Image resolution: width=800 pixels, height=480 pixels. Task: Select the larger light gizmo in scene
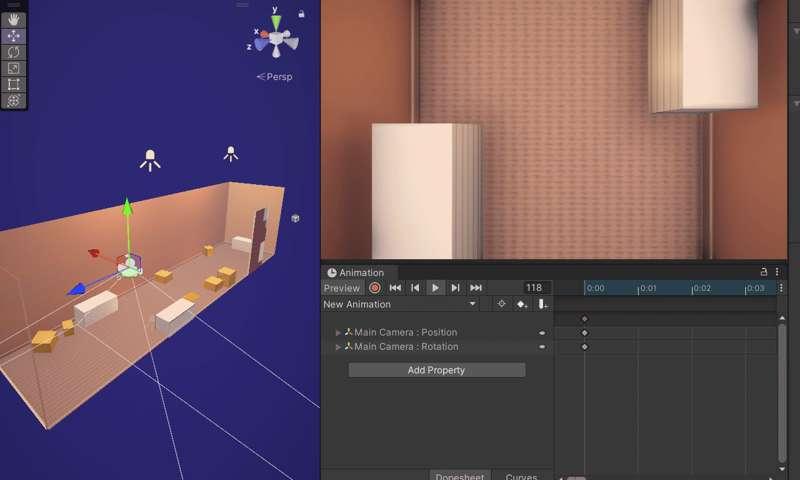tap(150, 160)
